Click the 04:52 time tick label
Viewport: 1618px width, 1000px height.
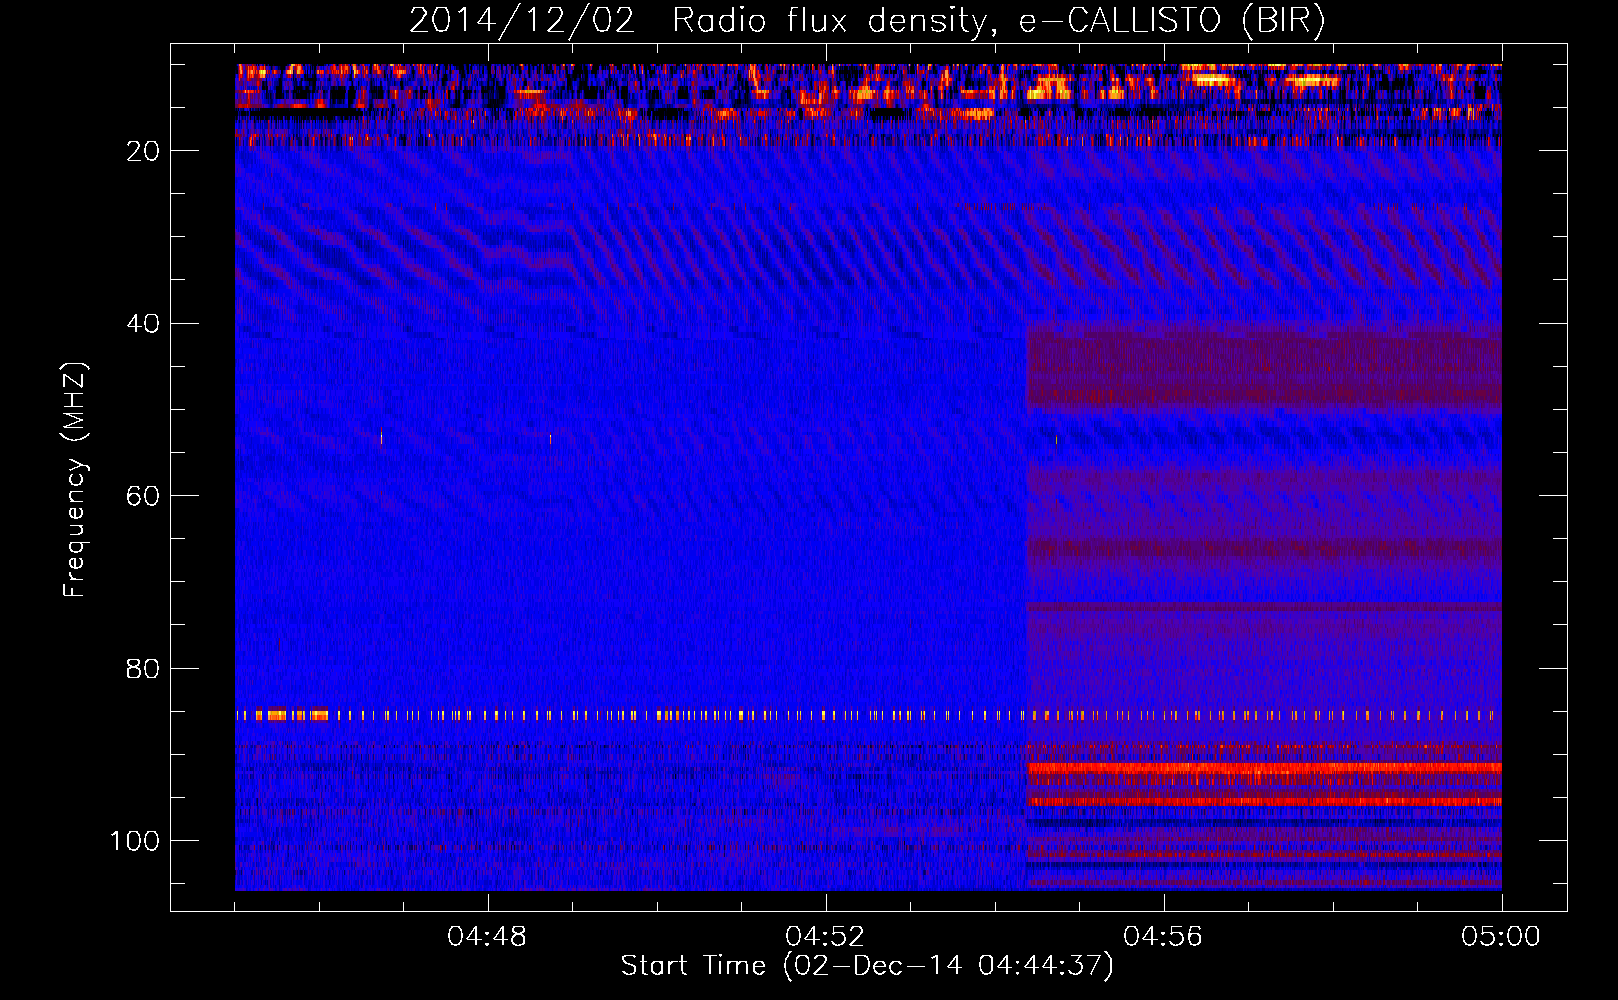(825, 937)
